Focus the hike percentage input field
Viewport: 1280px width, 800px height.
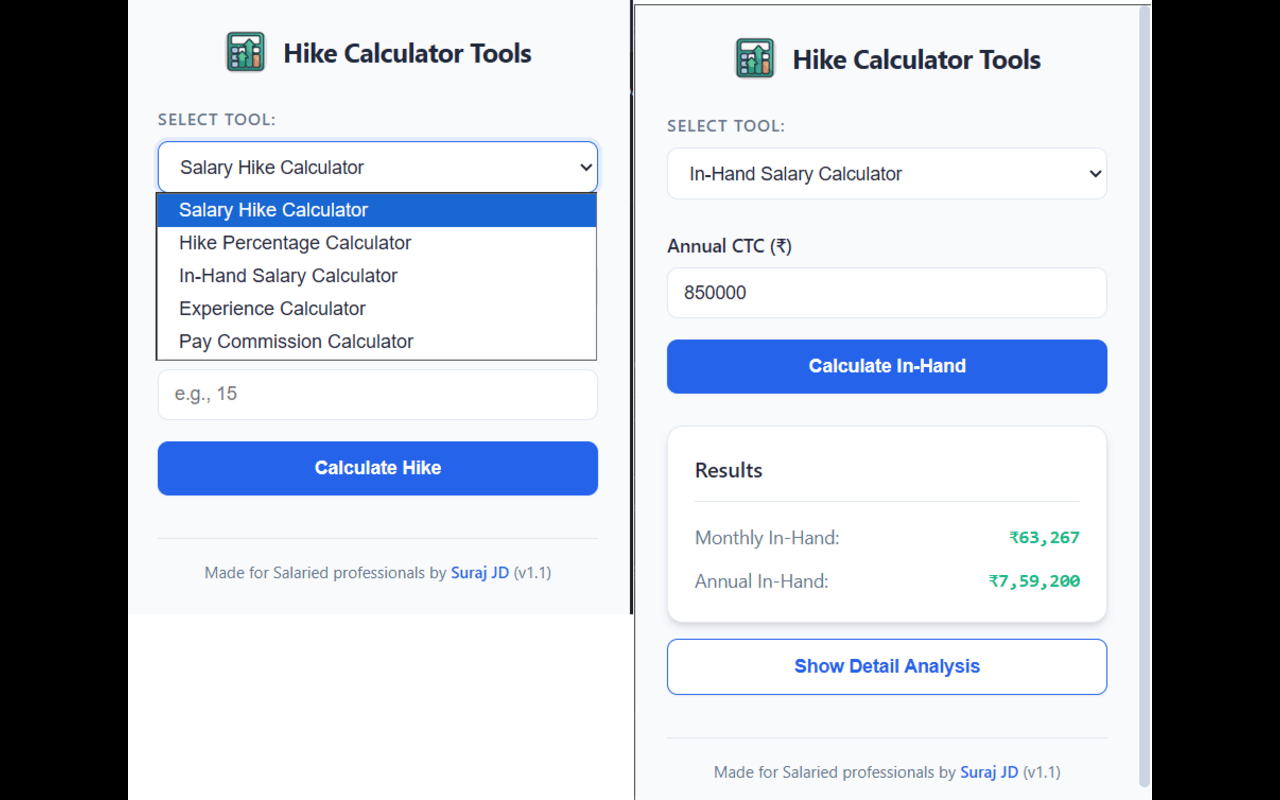pyautogui.click(x=377, y=394)
